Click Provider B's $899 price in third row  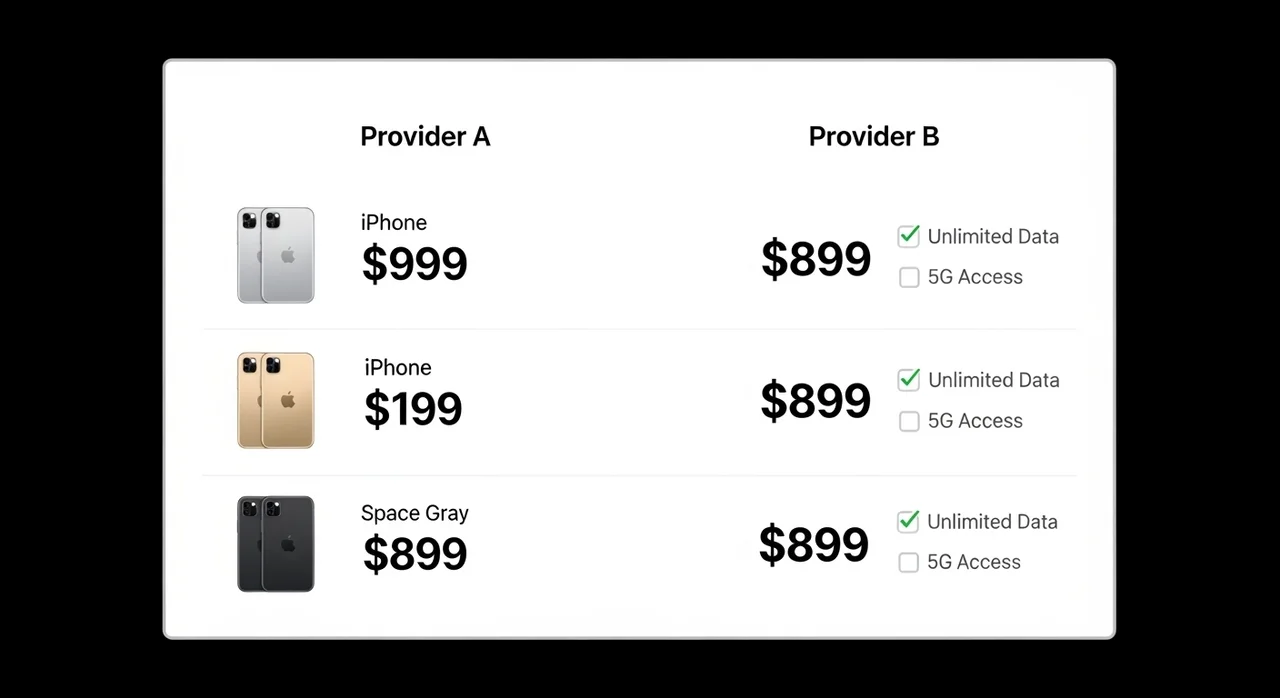point(814,545)
